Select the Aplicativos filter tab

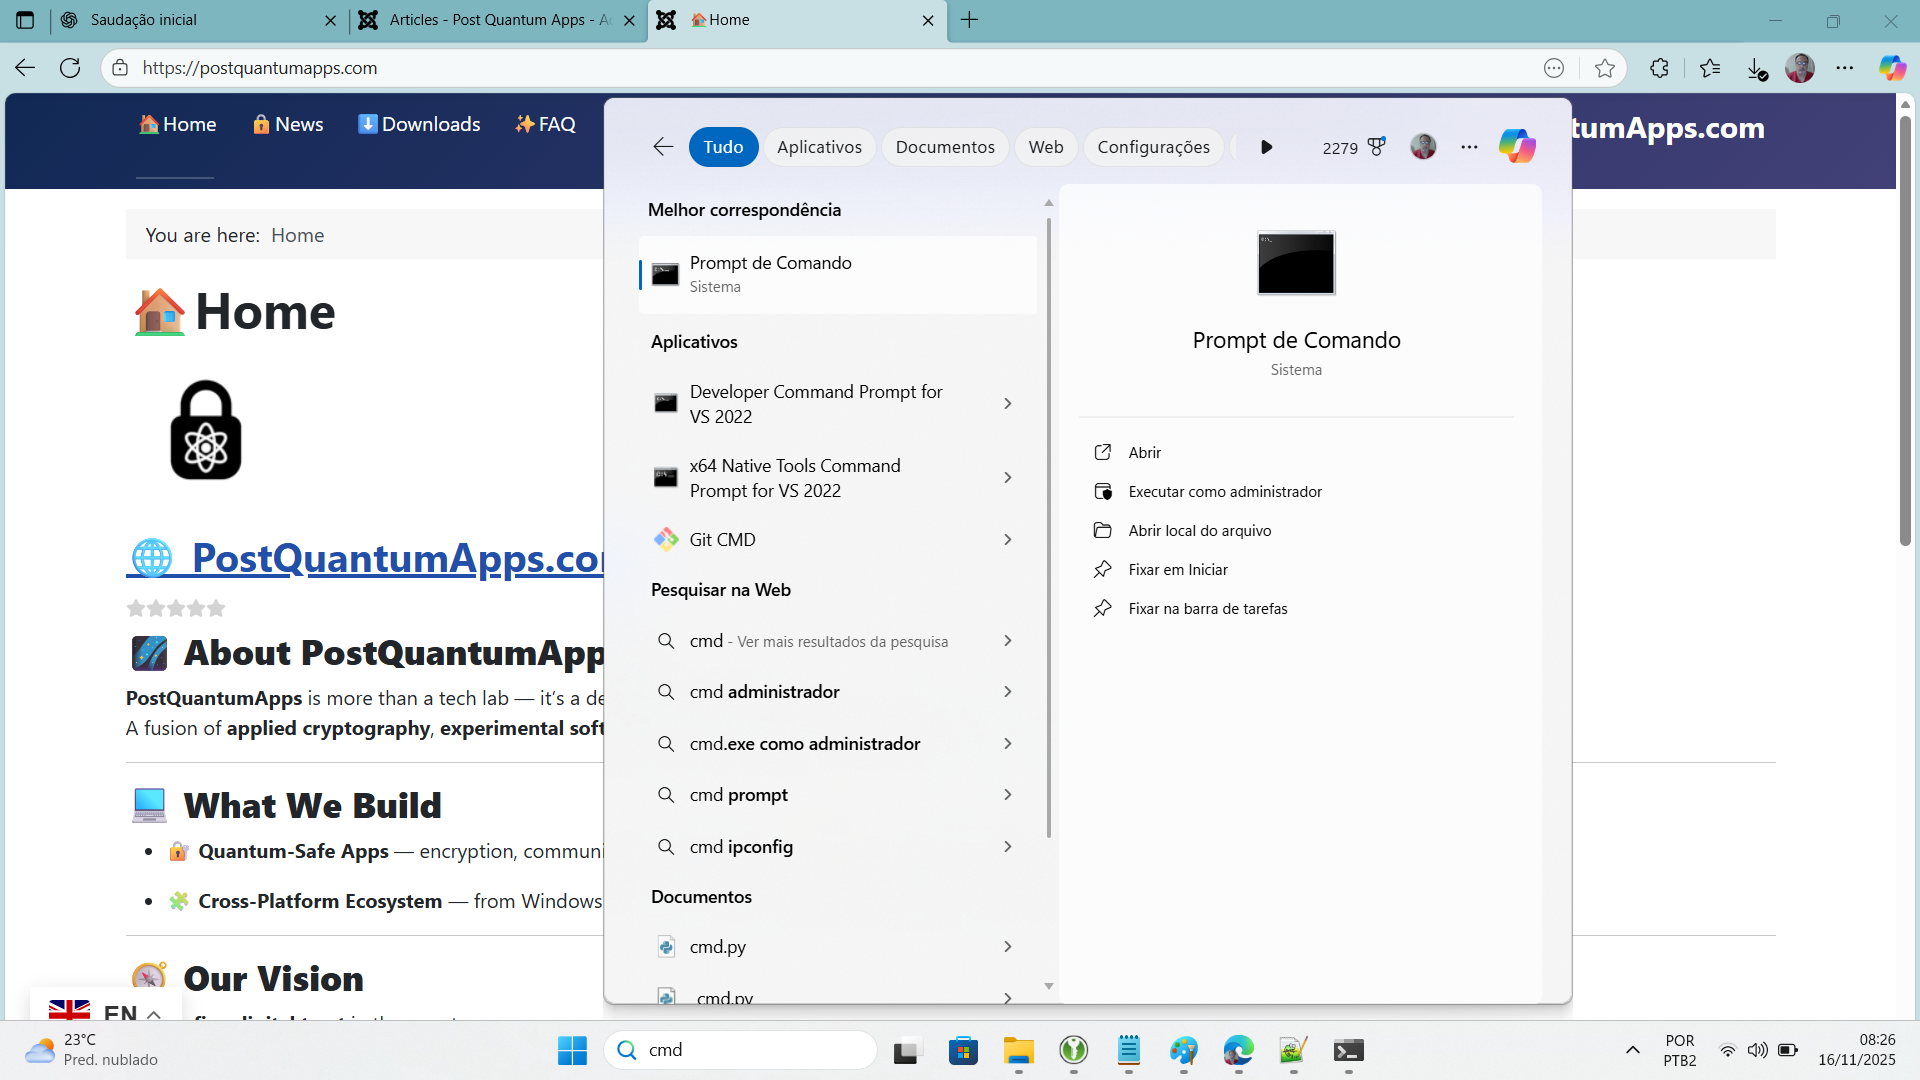(x=819, y=147)
